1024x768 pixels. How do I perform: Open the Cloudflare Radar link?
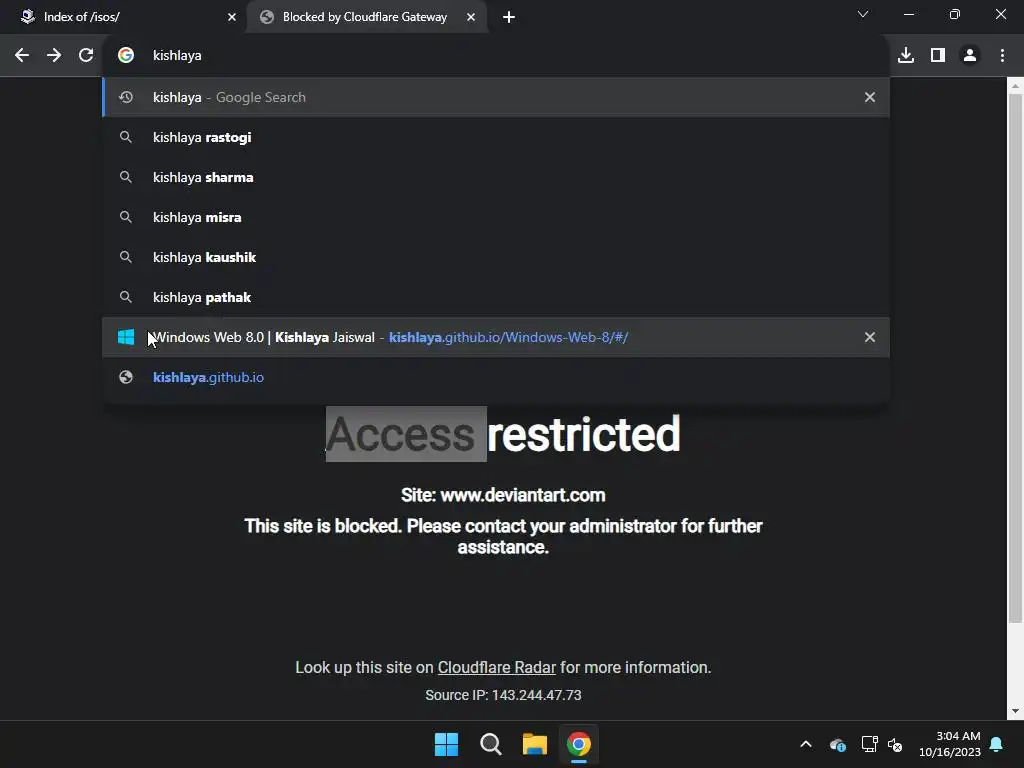pos(496,667)
